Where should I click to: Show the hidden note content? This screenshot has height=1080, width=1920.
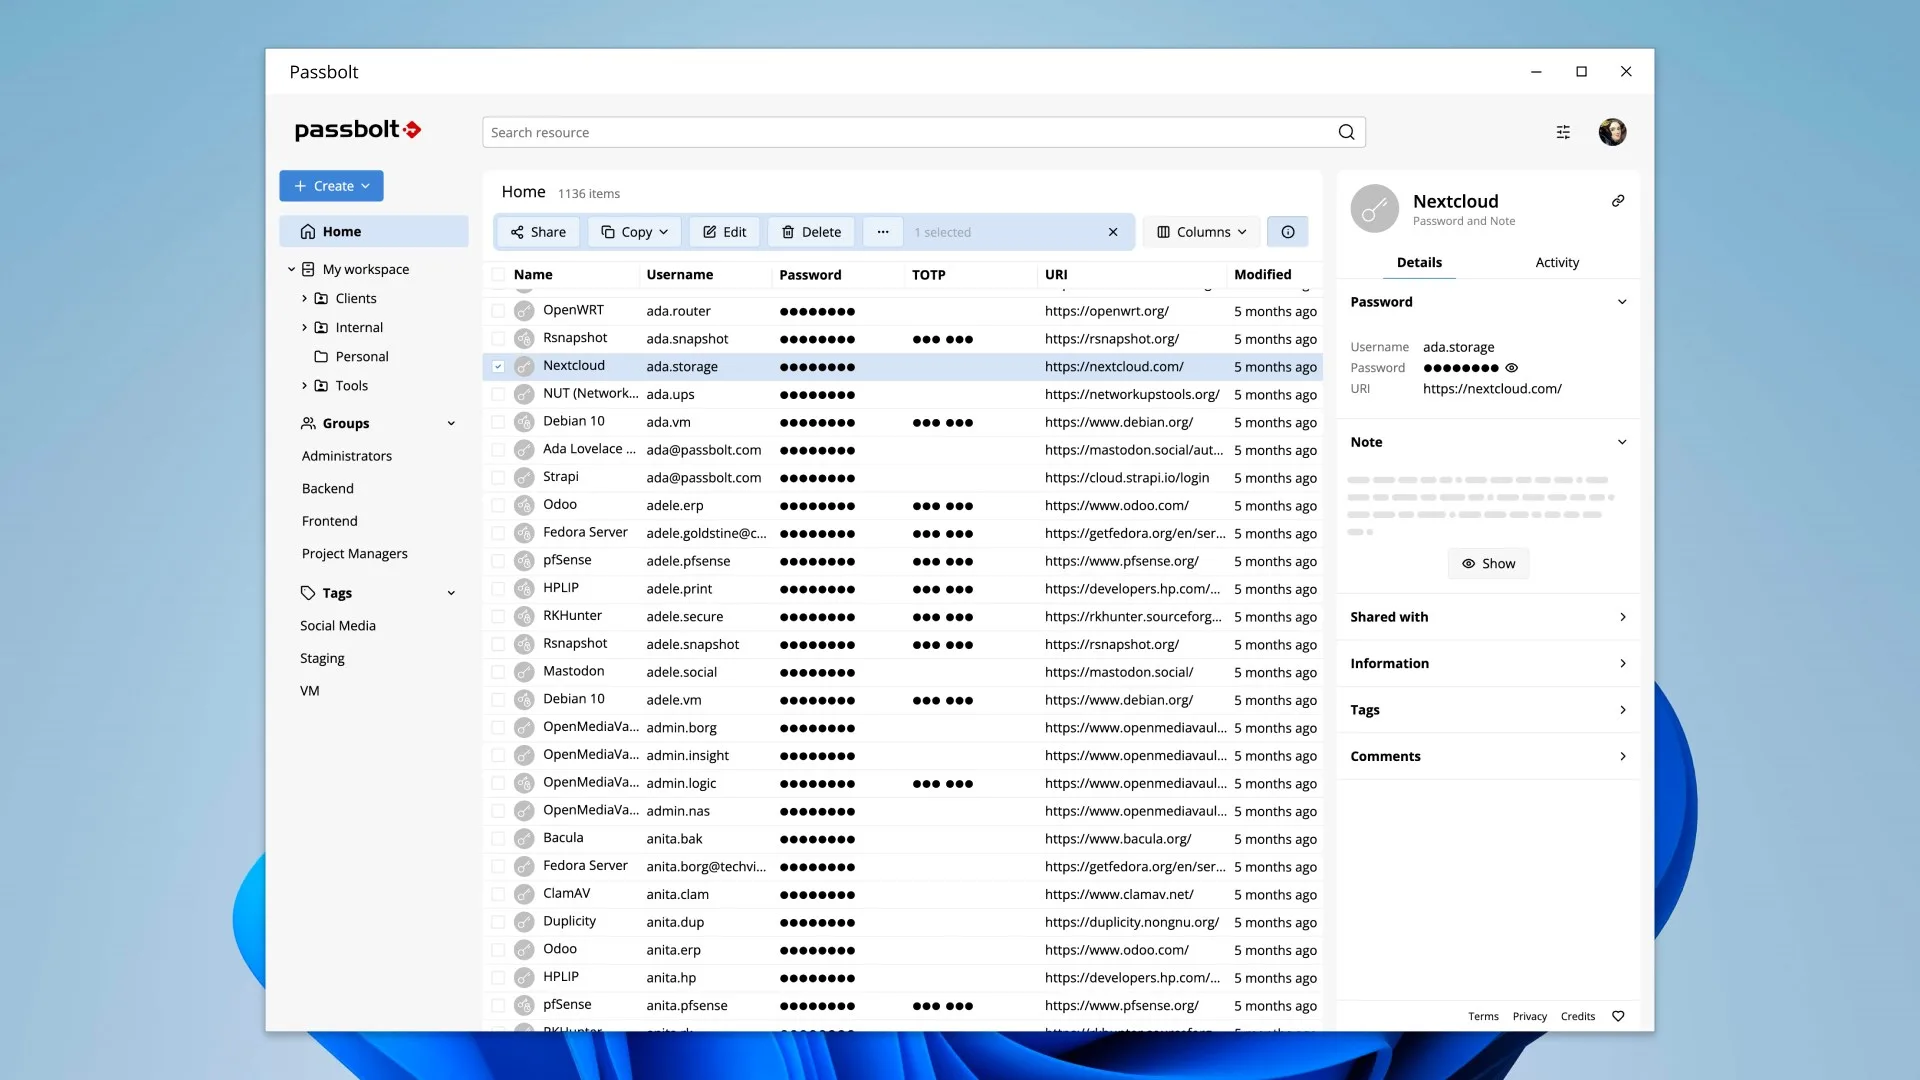pyautogui.click(x=1488, y=564)
